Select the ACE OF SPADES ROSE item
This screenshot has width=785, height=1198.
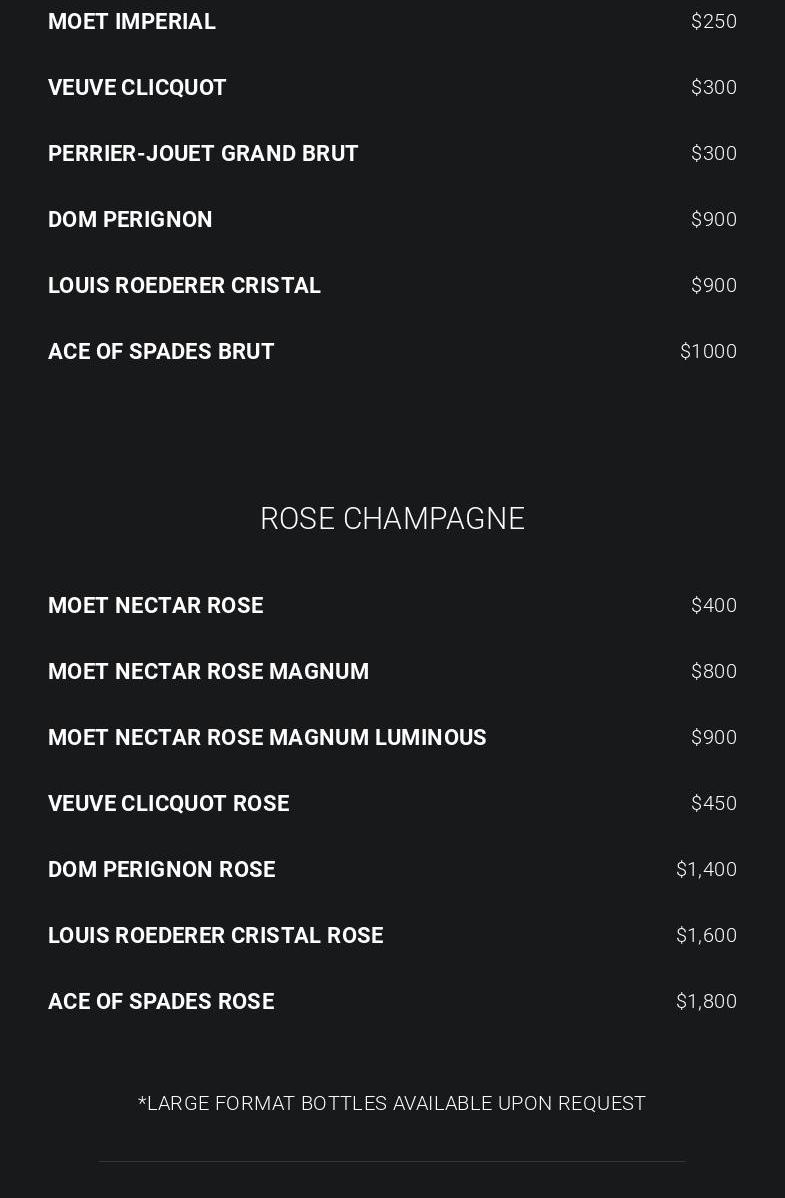tap(161, 1002)
